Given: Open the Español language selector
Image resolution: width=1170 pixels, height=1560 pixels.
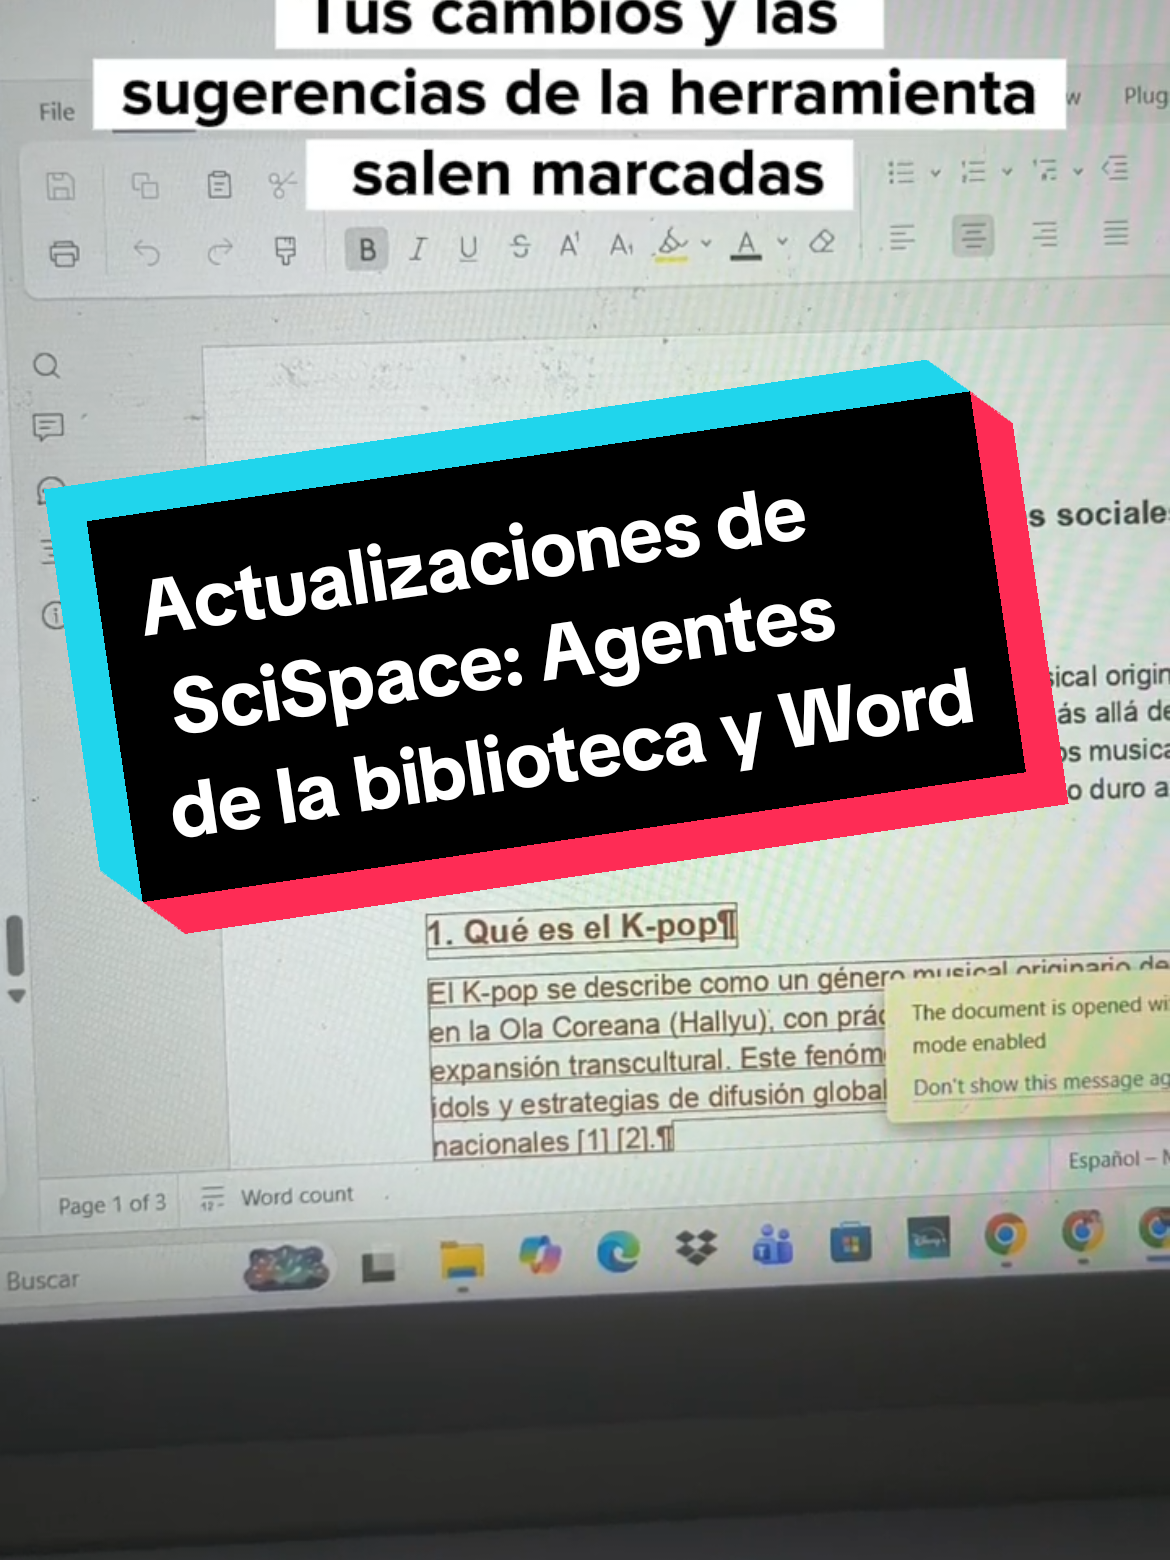Looking at the screenshot, I should click(x=1118, y=1159).
